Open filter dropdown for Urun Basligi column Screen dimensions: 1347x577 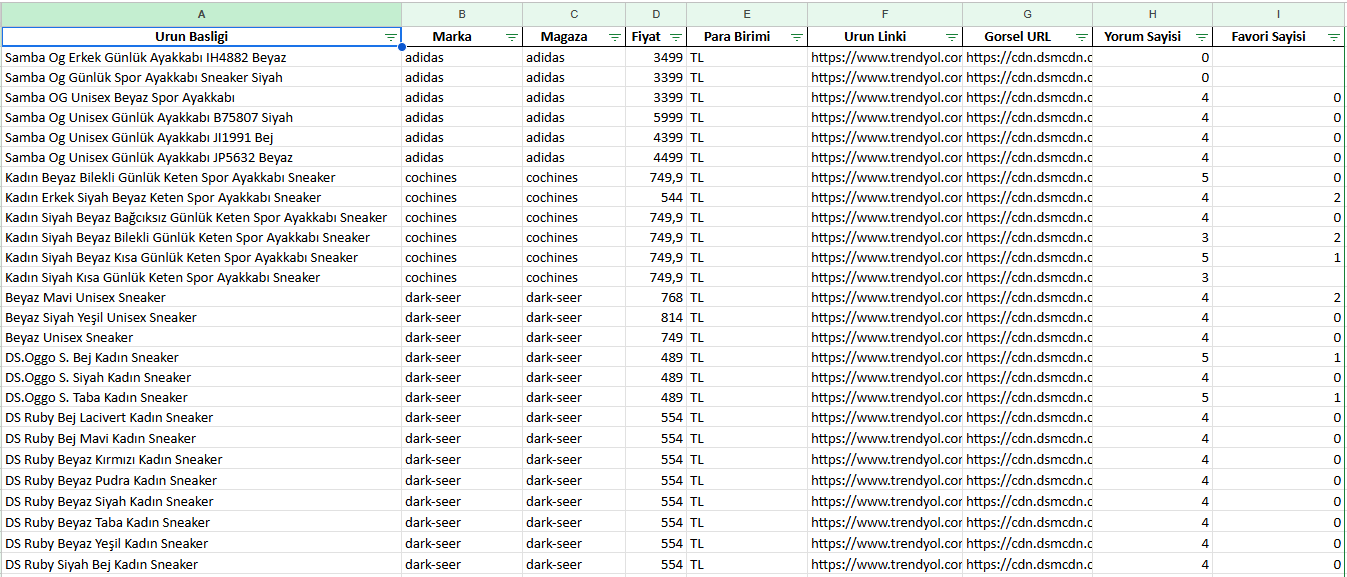[x=391, y=37]
